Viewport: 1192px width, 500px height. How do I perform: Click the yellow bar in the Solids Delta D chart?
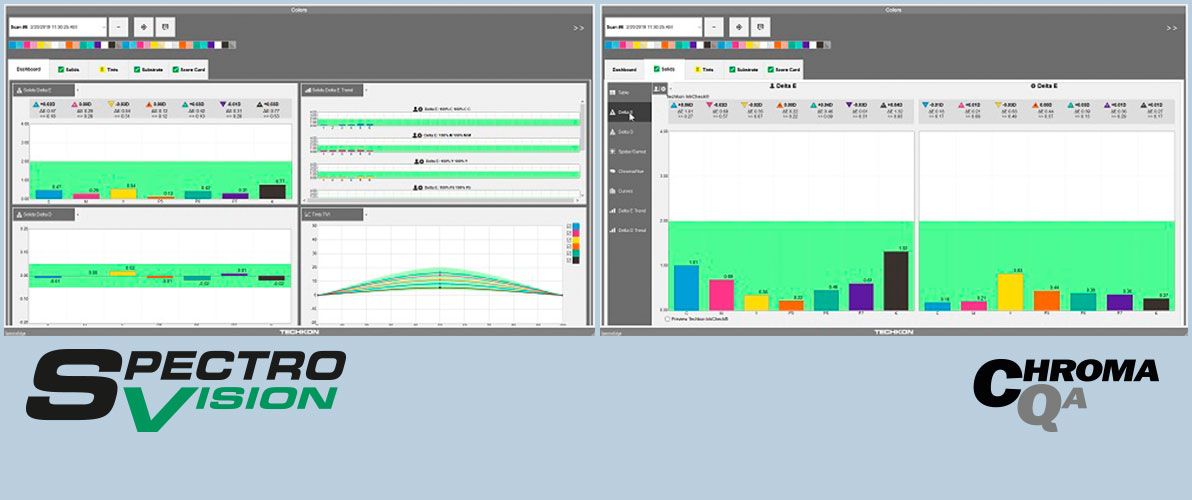coord(124,274)
